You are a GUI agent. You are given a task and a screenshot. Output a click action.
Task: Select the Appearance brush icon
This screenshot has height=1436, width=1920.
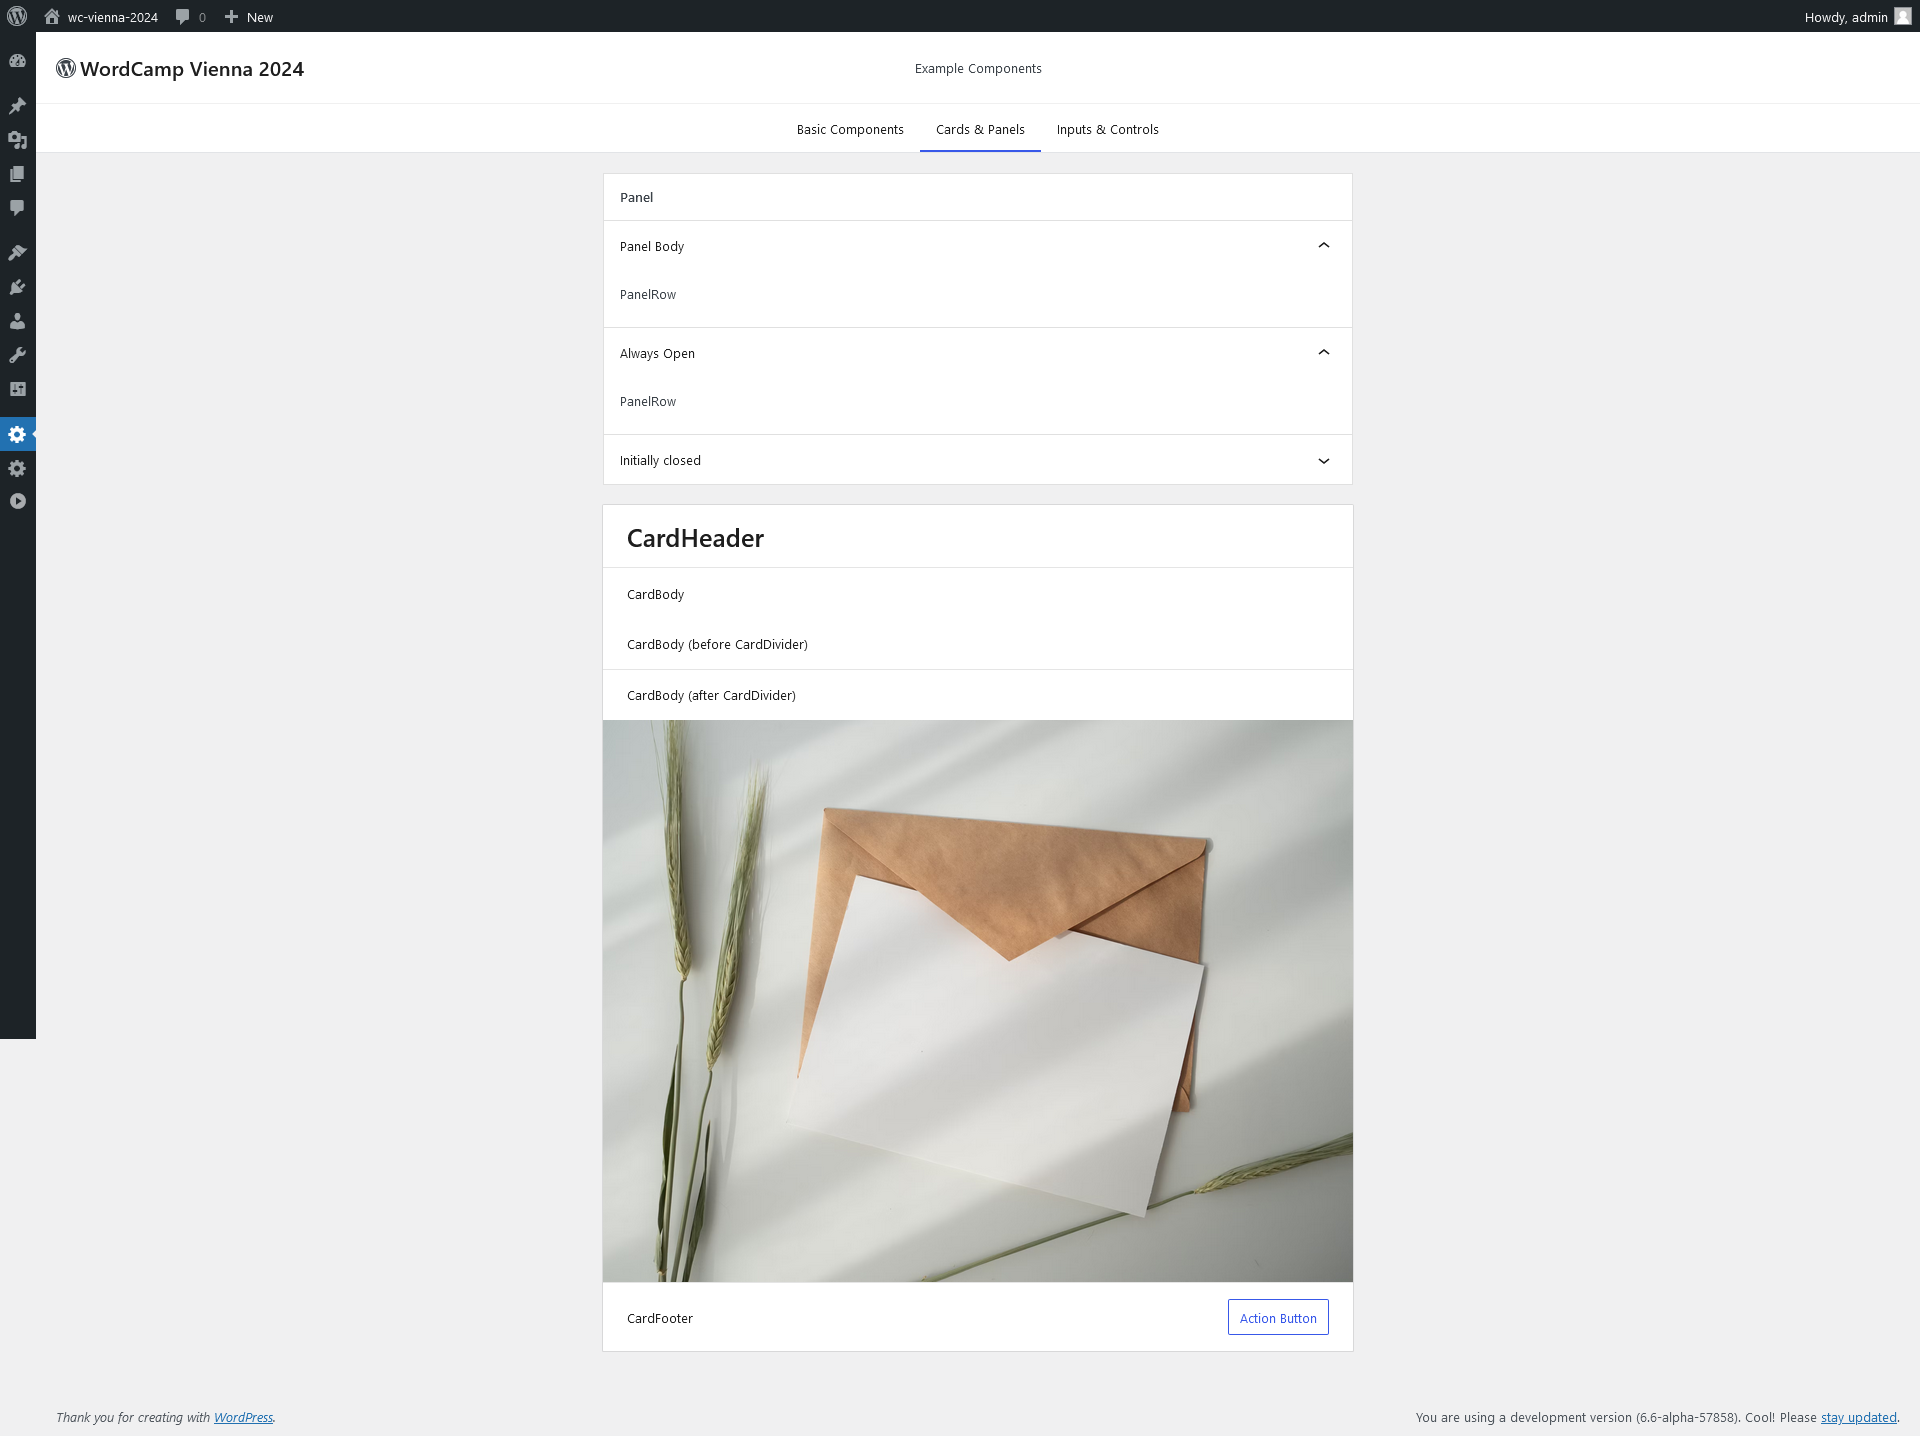(x=17, y=251)
